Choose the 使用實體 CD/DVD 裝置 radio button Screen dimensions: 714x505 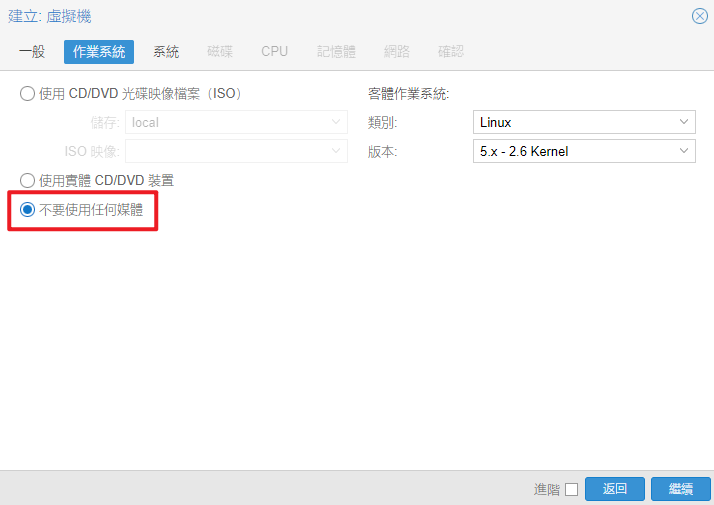click(x=28, y=180)
